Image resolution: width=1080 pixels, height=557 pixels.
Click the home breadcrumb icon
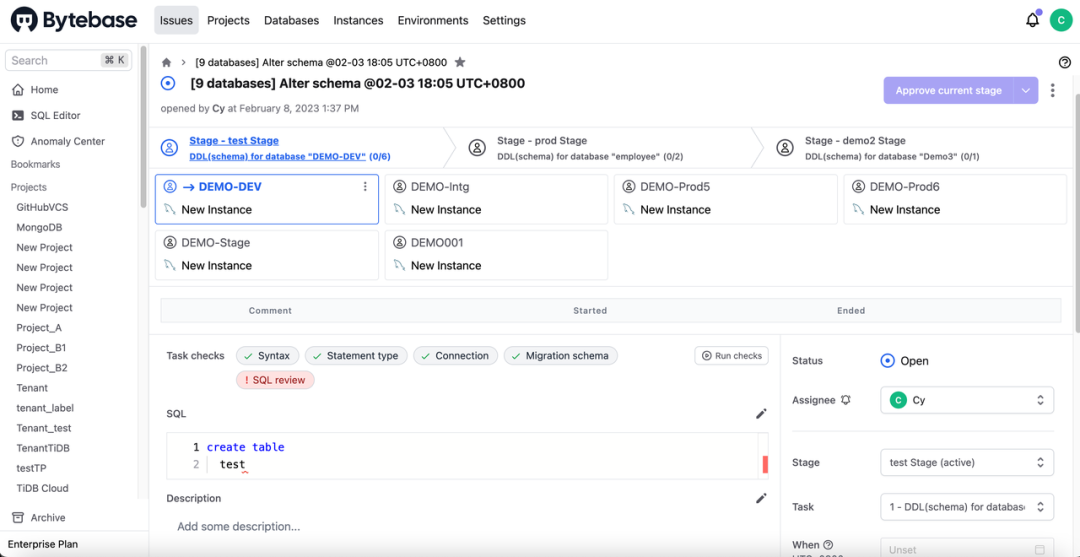(167, 63)
